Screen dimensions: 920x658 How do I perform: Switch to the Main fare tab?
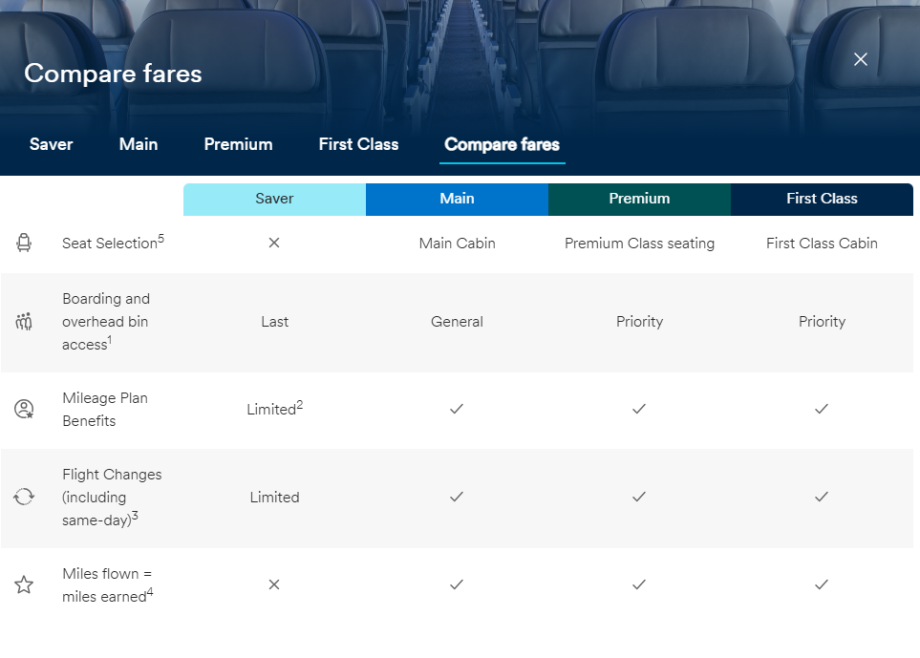tap(138, 144)
